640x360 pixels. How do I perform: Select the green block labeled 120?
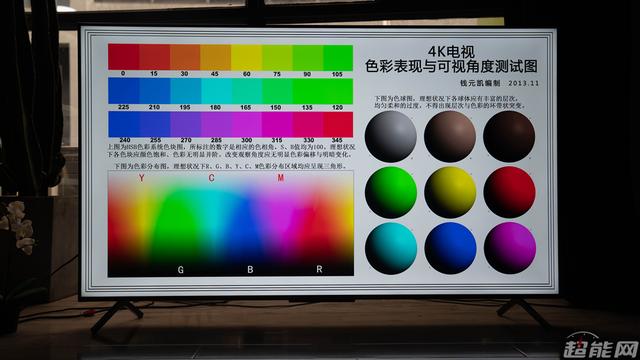(338, 91)
